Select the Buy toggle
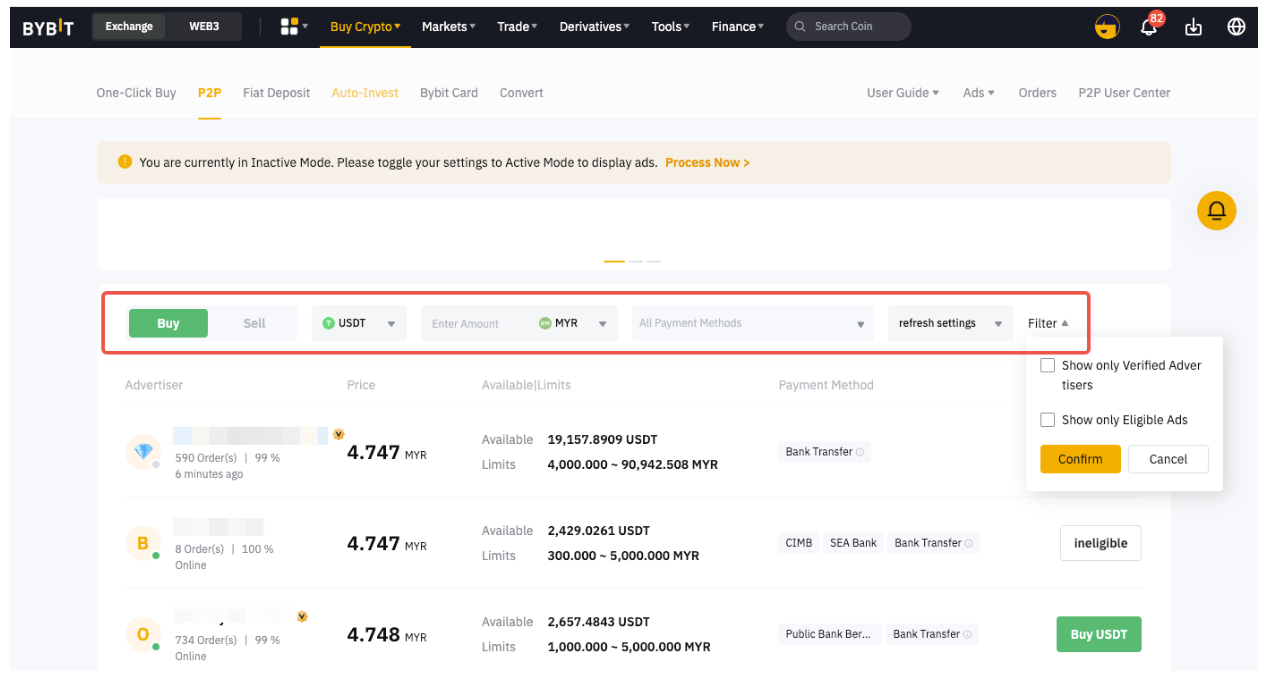The height and width of the screenshot is (682, 1264). [168, 323]
